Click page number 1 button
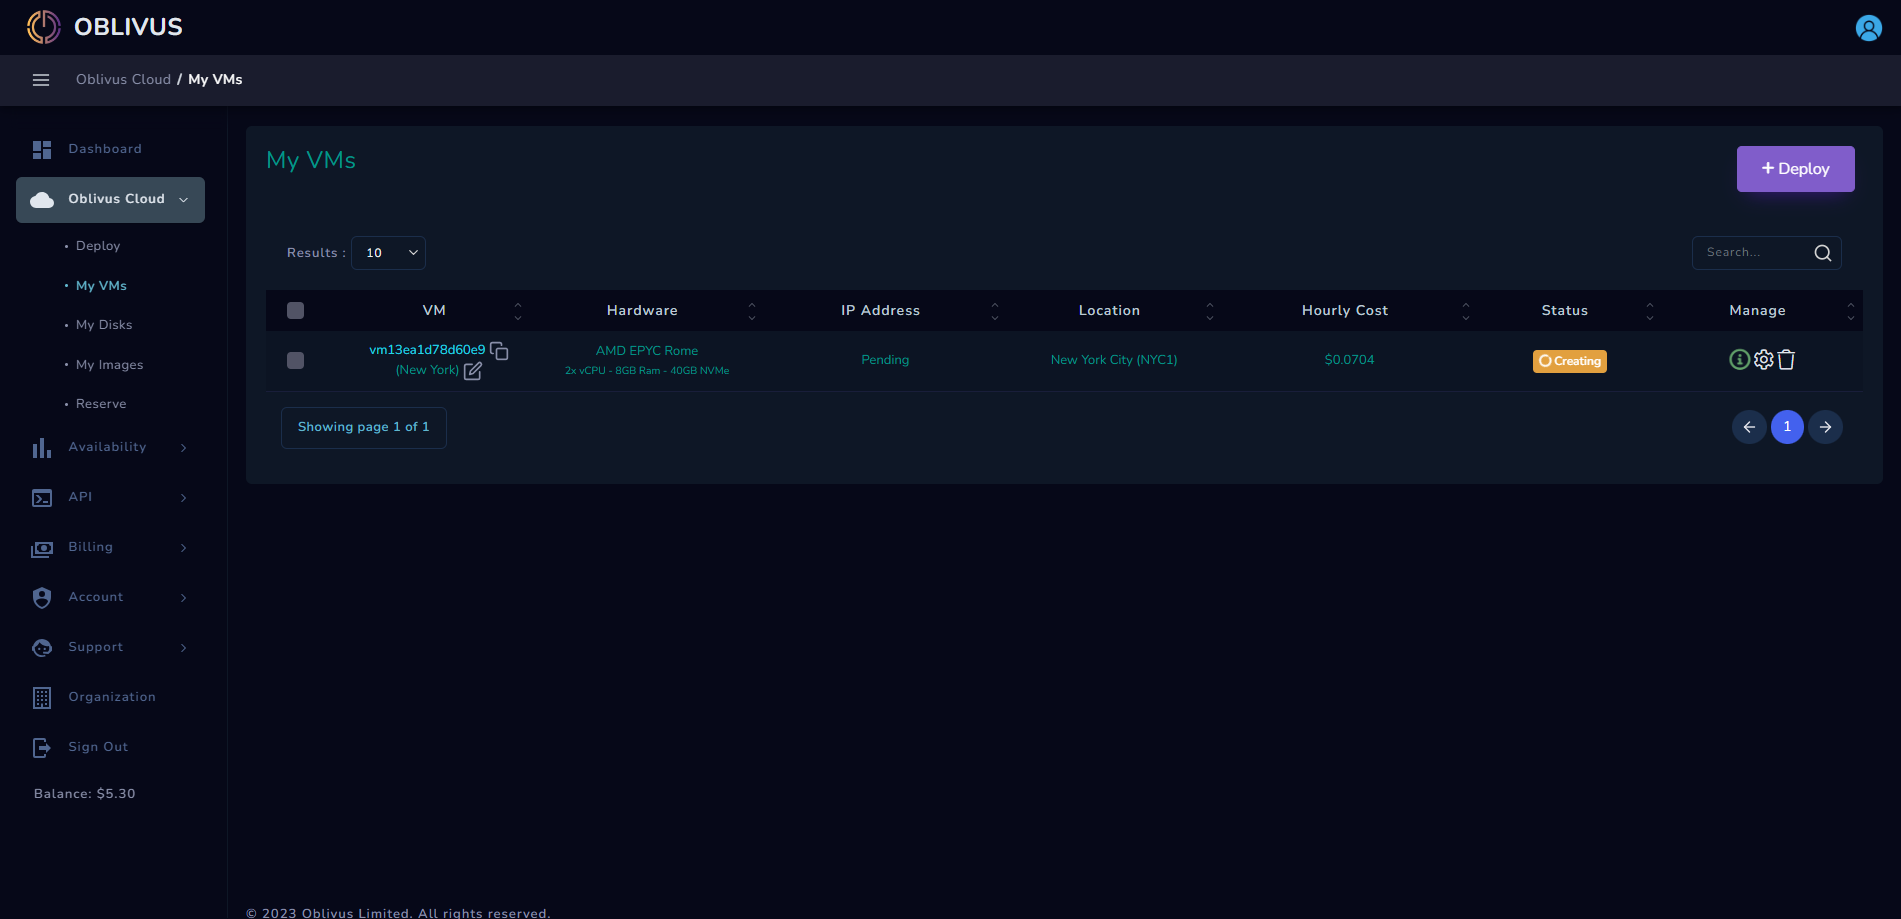The image size is (1901, 919). click(1787, 427)
